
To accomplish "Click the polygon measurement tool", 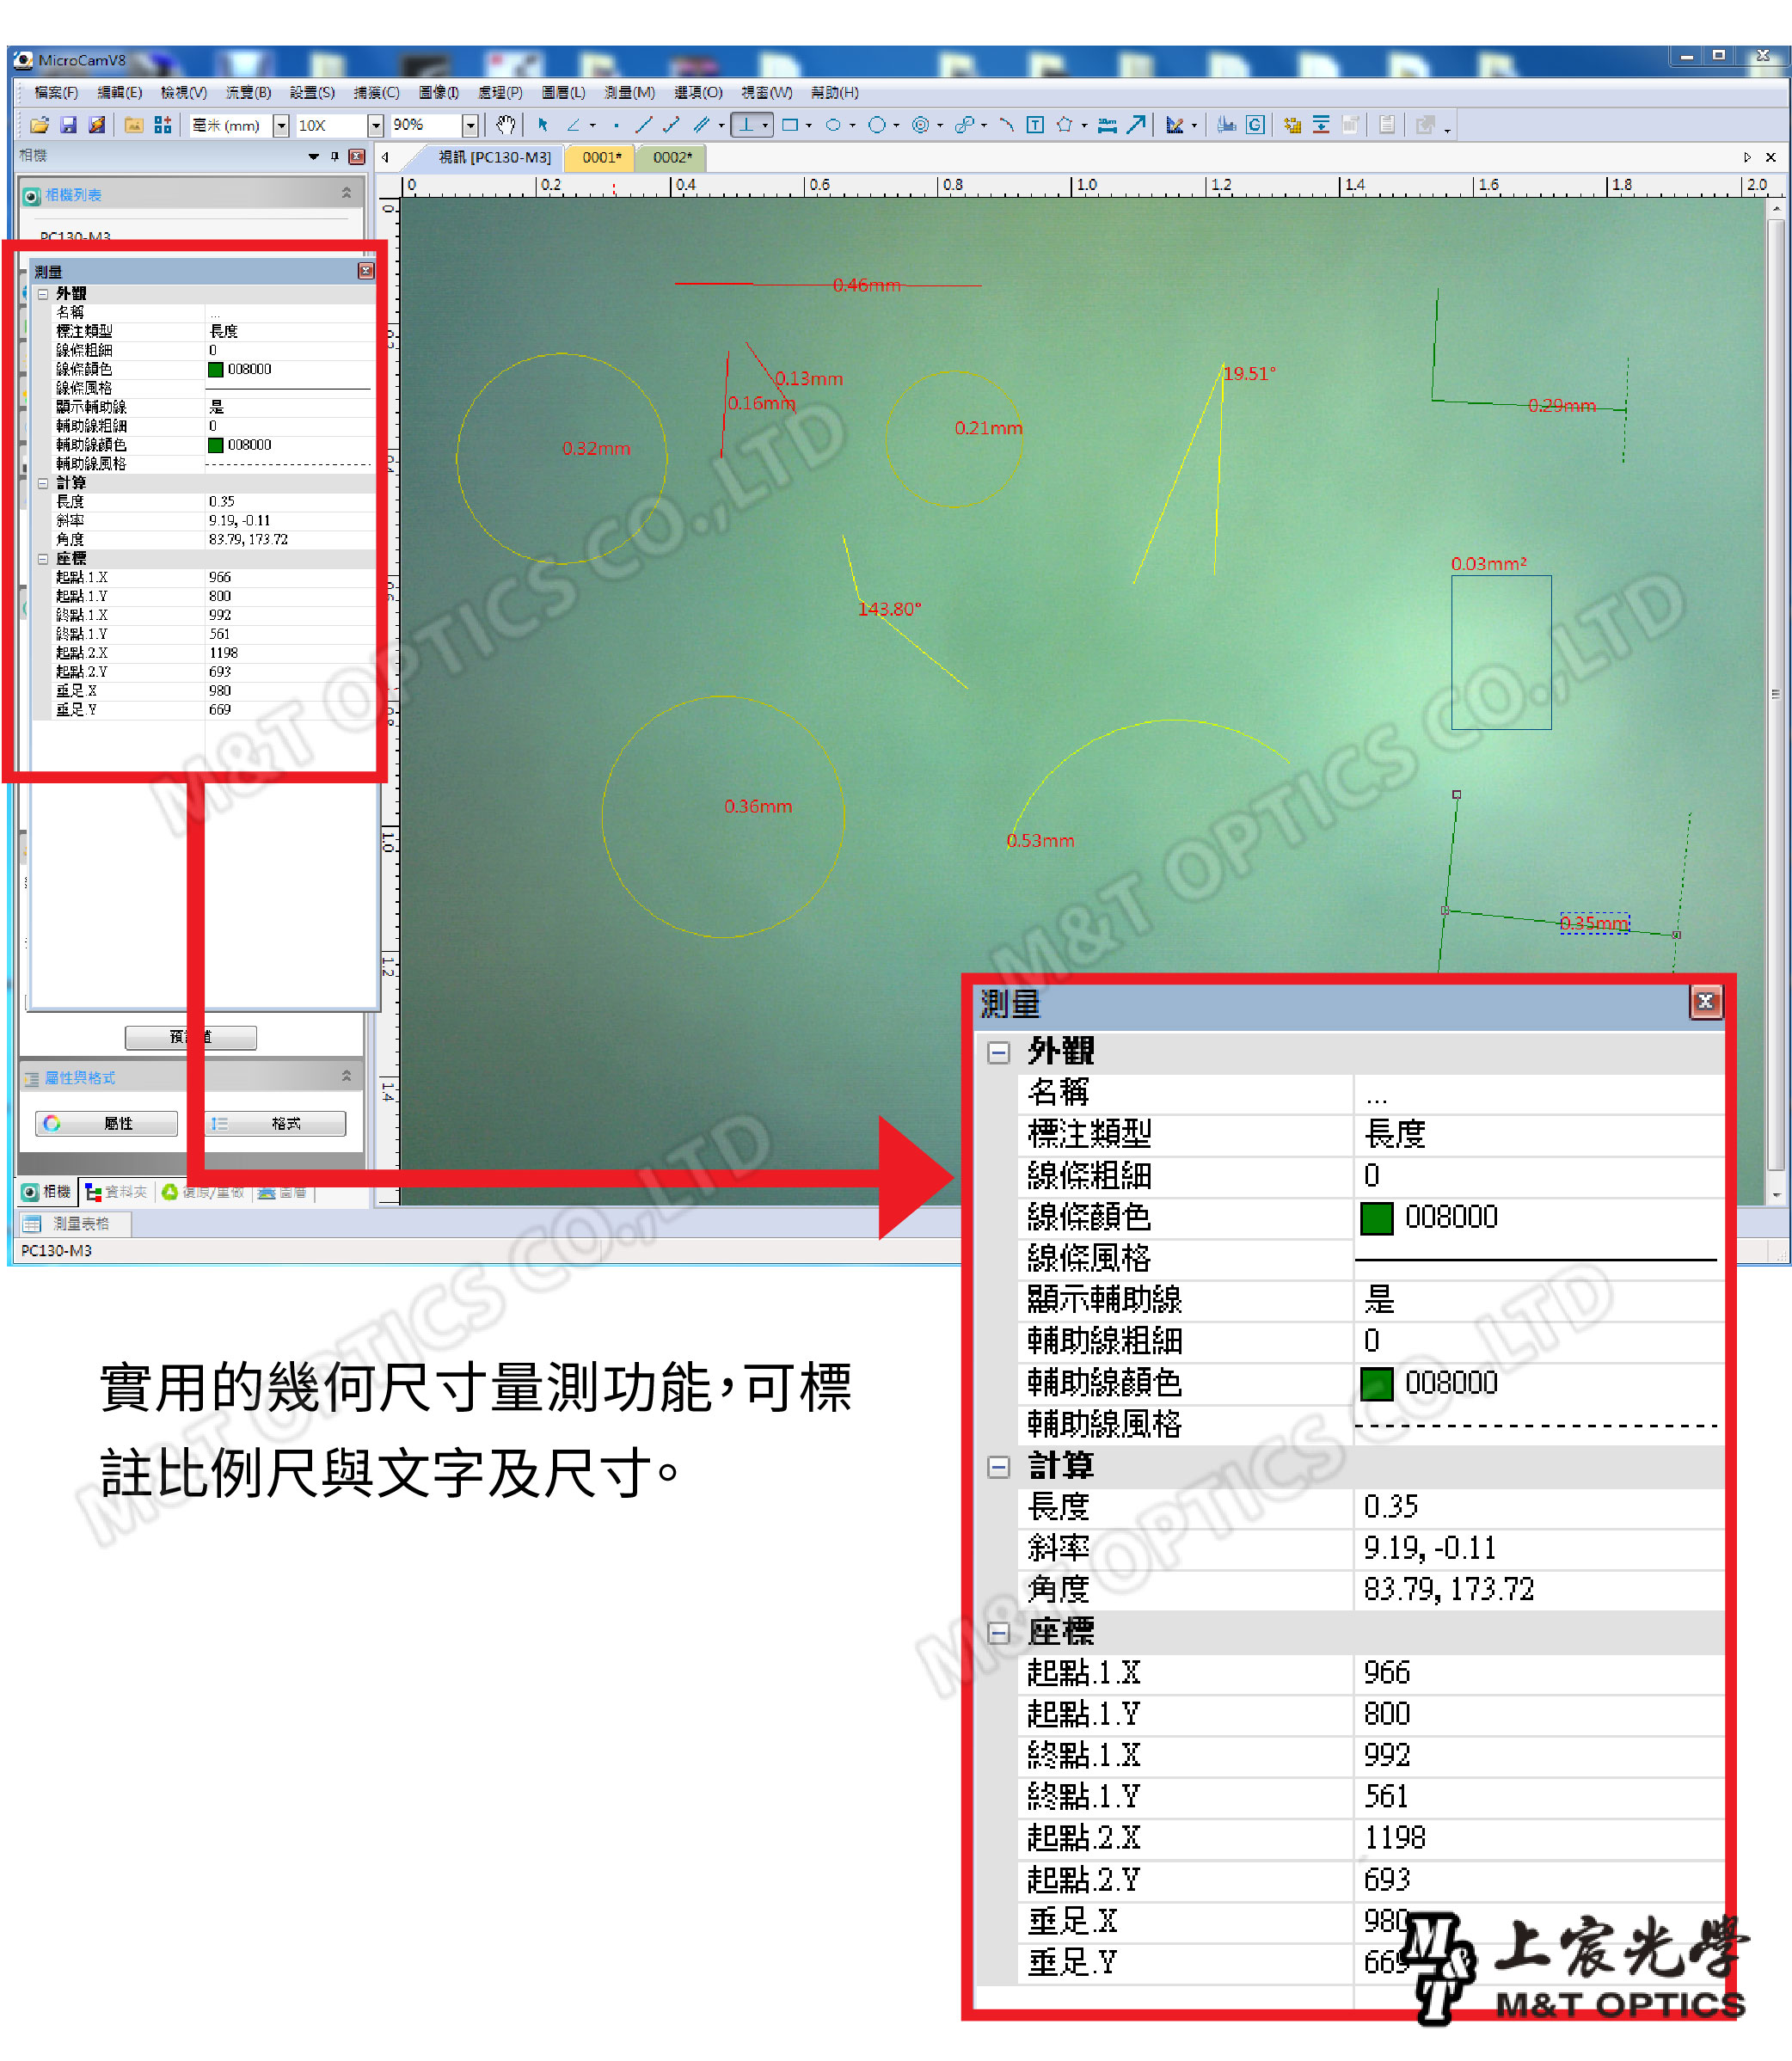I will point(1065,125).
